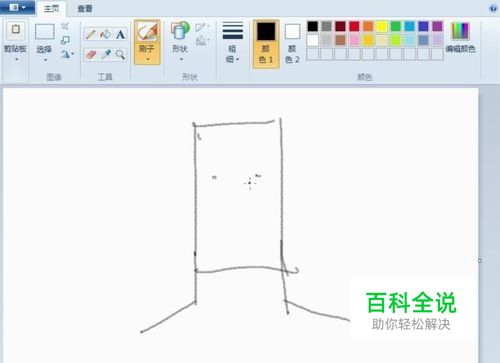
Task: Expand the selection options dropdown
Action: tap(45, 60)
